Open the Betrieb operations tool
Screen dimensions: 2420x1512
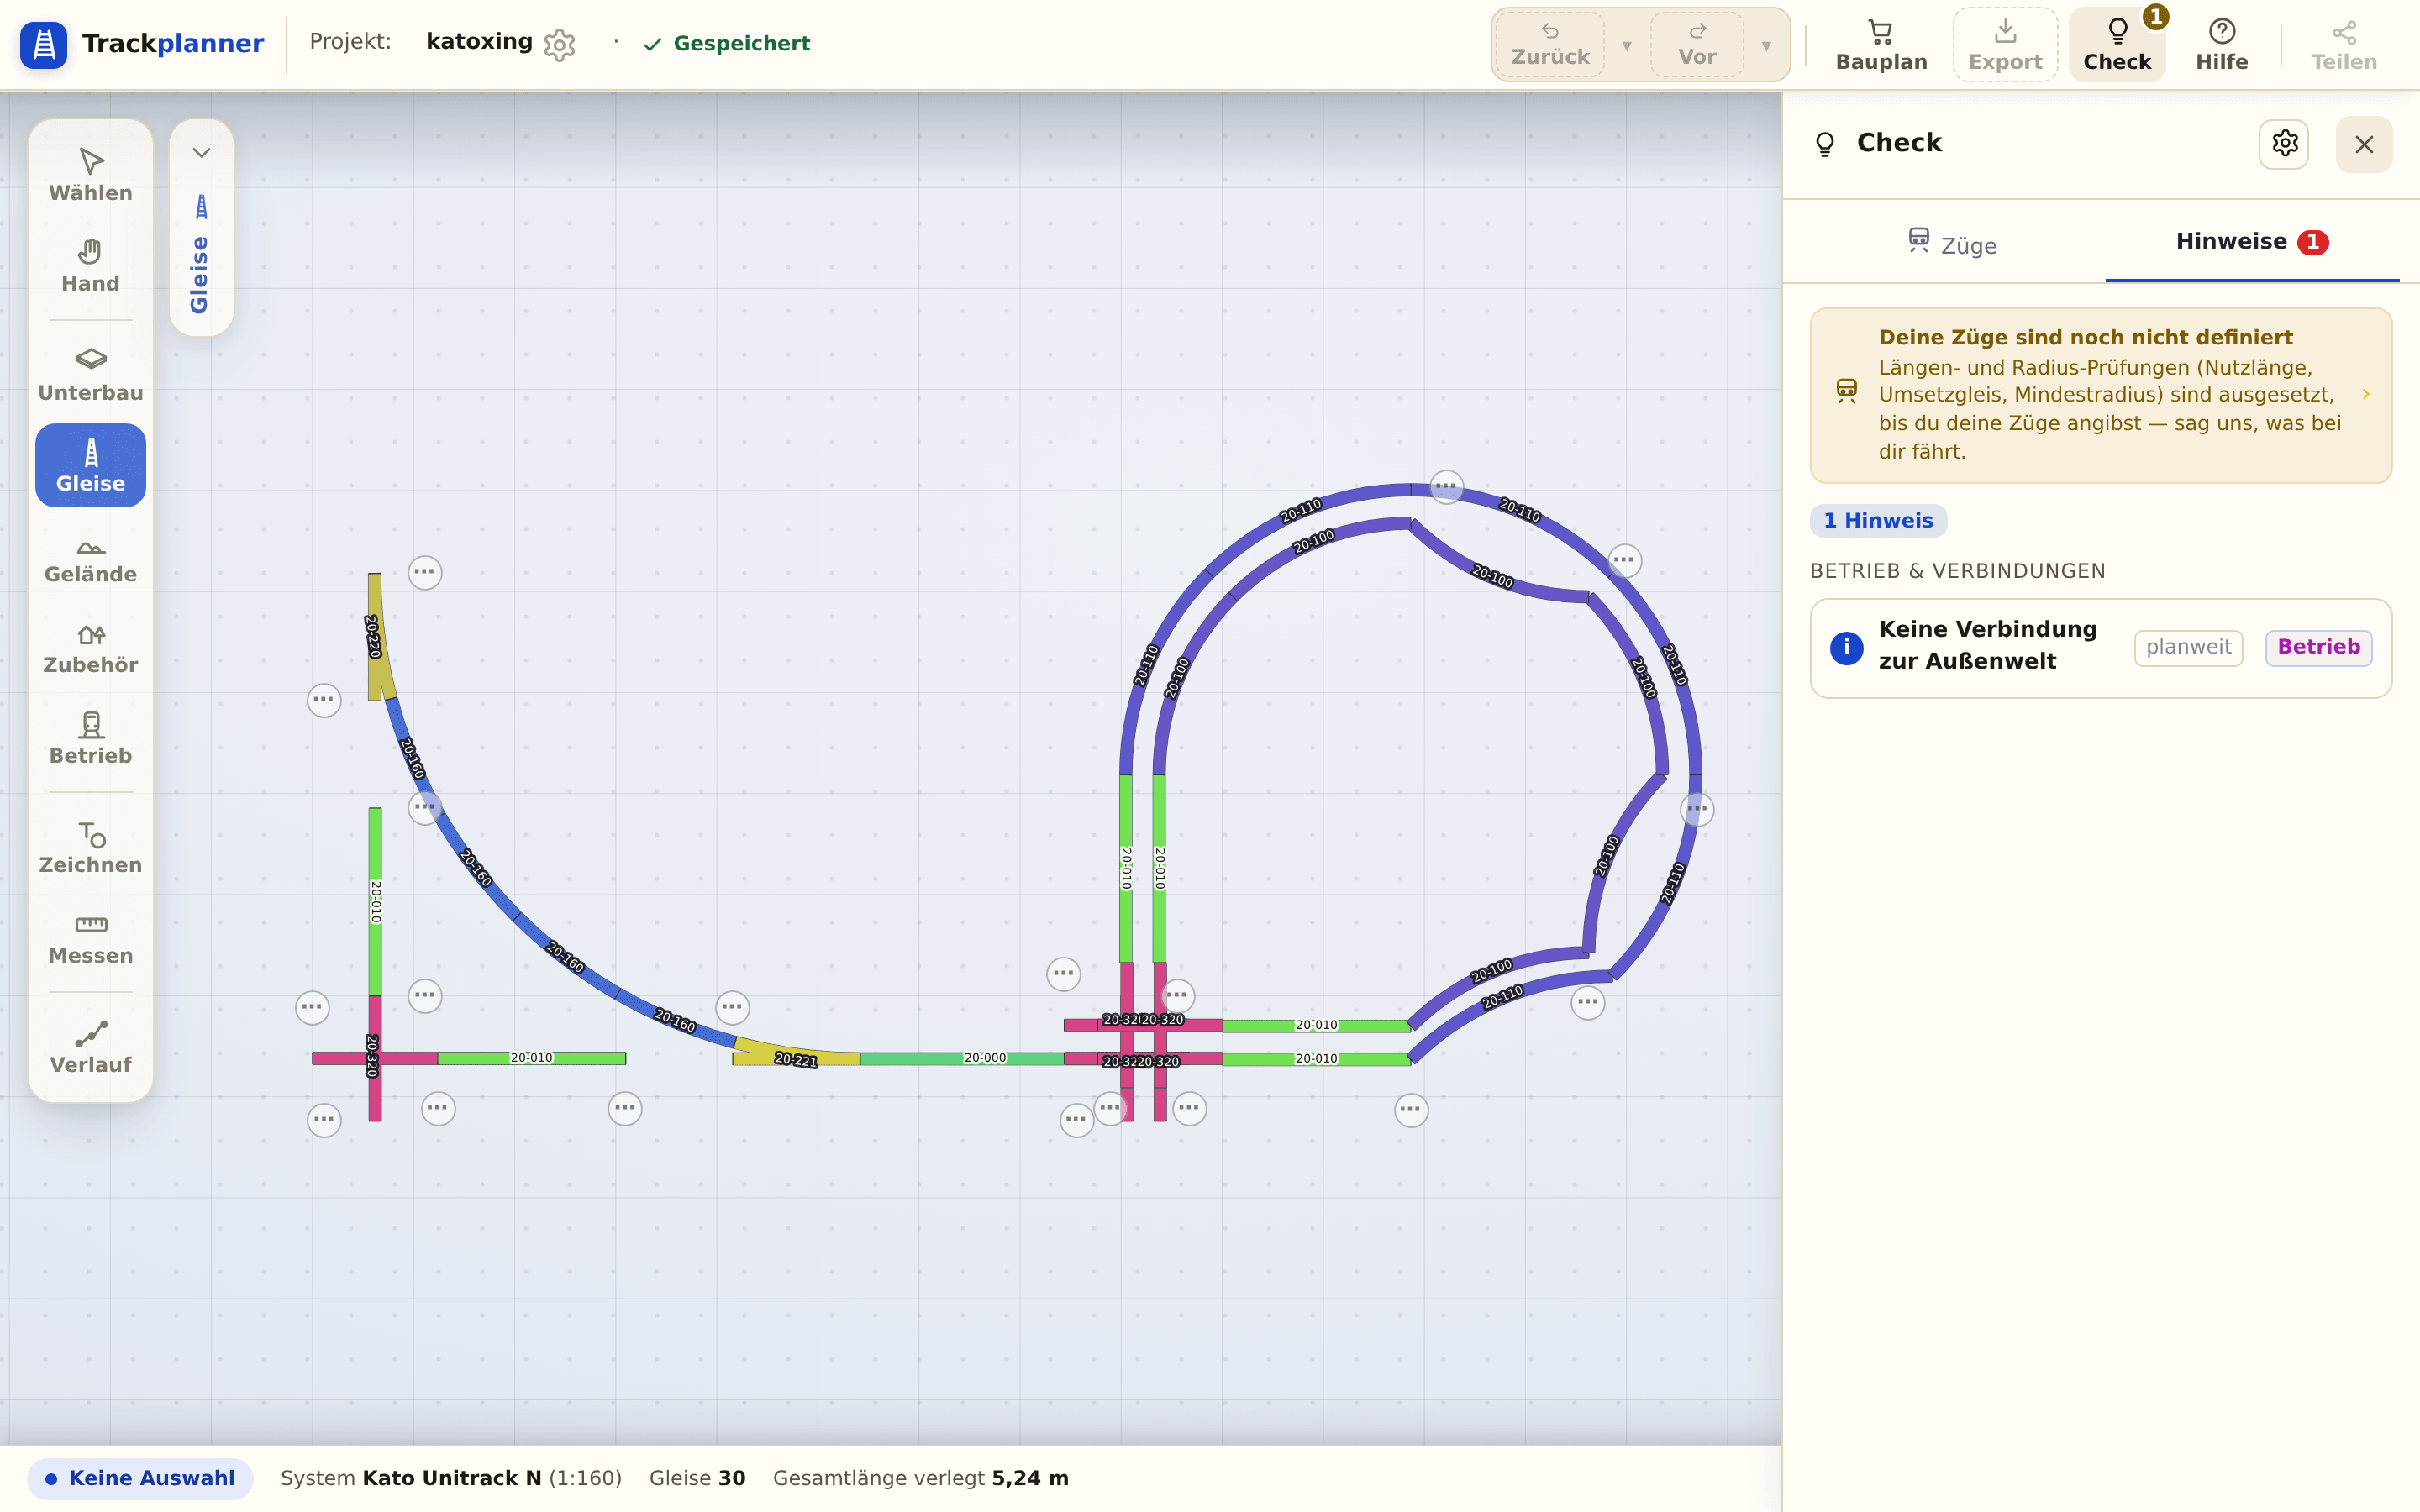click(x=90, y=738)
